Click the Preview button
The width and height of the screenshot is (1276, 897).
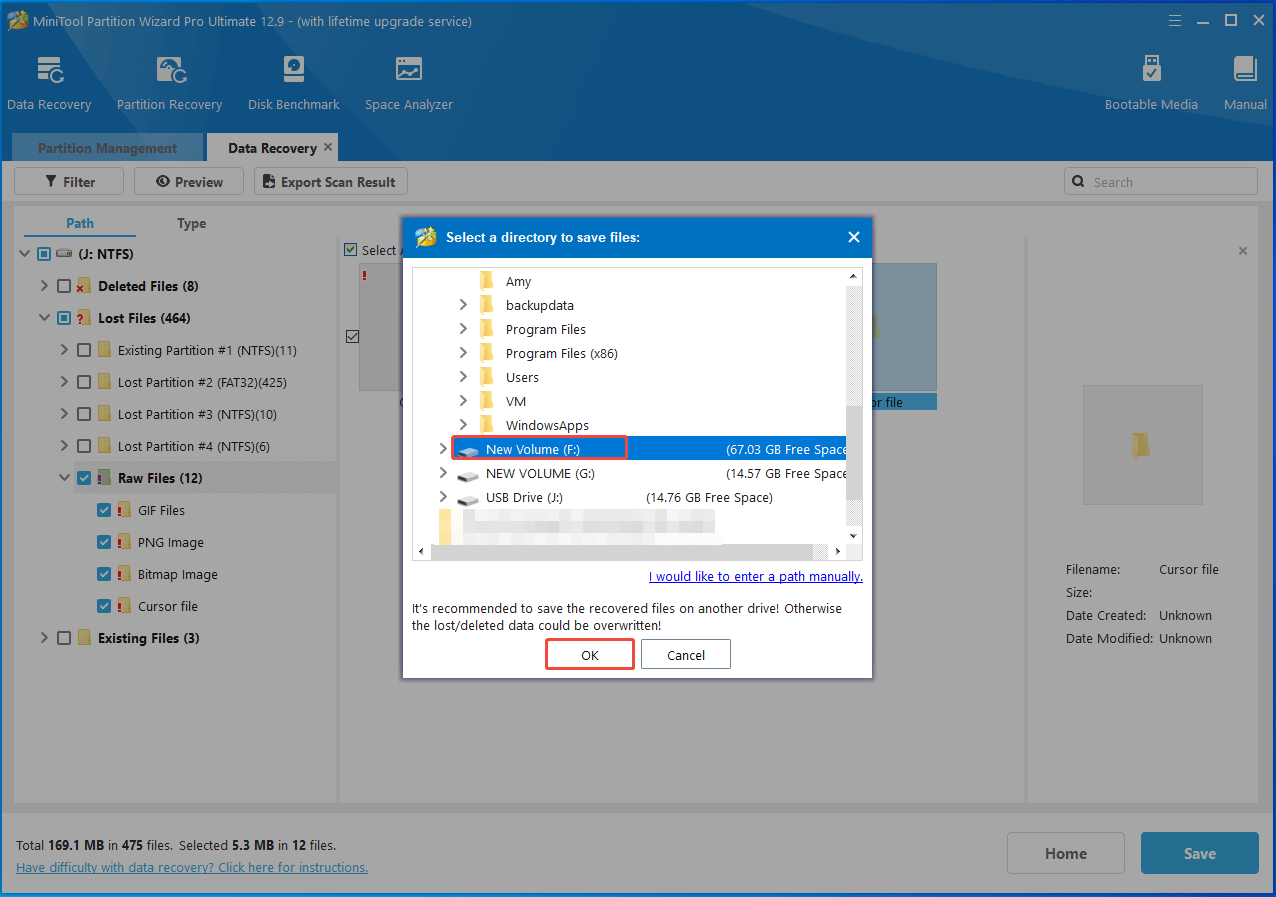(189, 182)
